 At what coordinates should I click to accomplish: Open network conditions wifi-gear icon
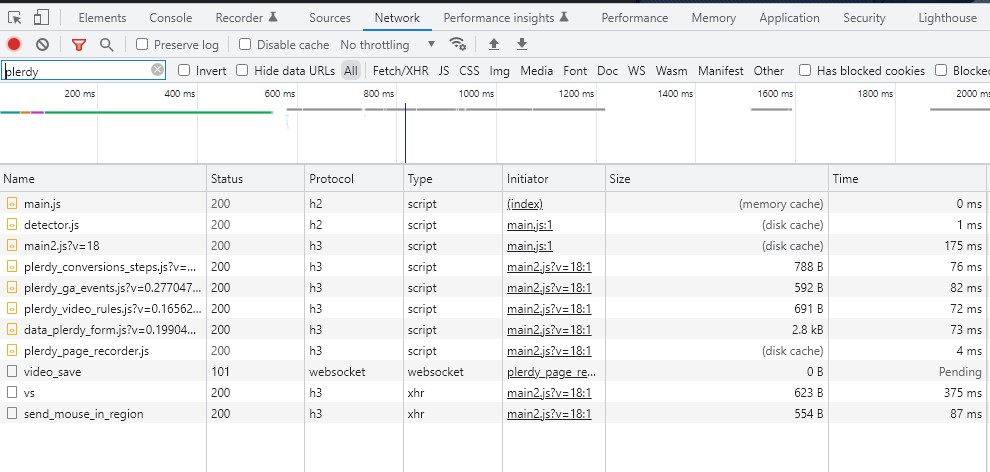[458, 44]
